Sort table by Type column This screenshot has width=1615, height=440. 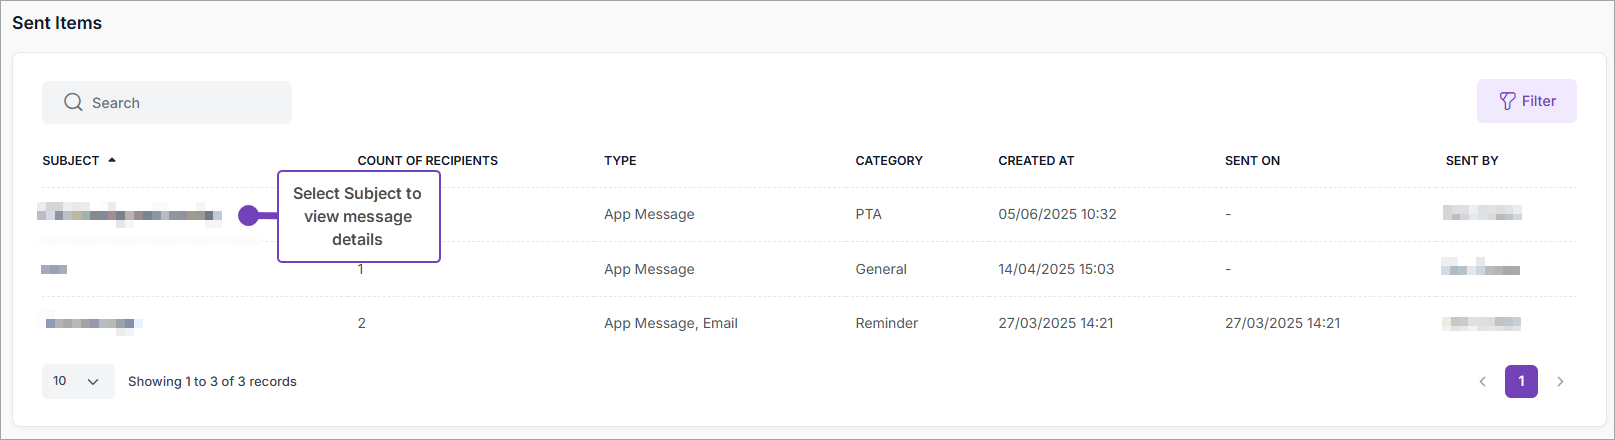tap(620, 161)
